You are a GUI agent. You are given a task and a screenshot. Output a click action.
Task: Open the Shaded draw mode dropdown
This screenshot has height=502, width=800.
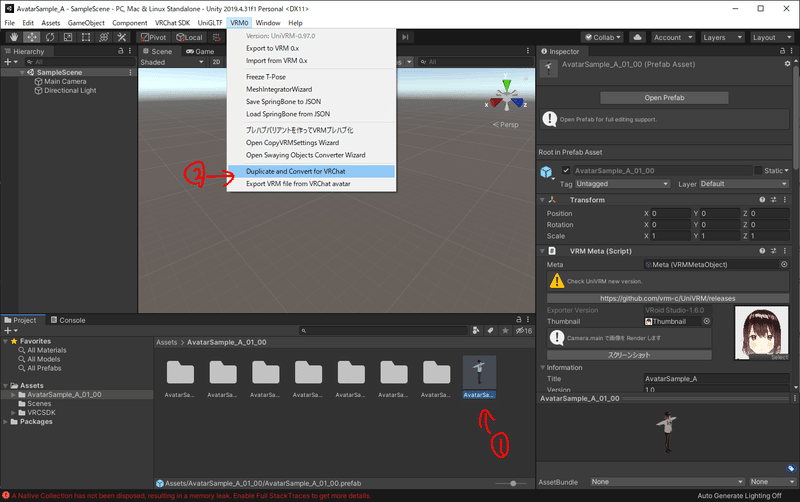coord(172,62)
